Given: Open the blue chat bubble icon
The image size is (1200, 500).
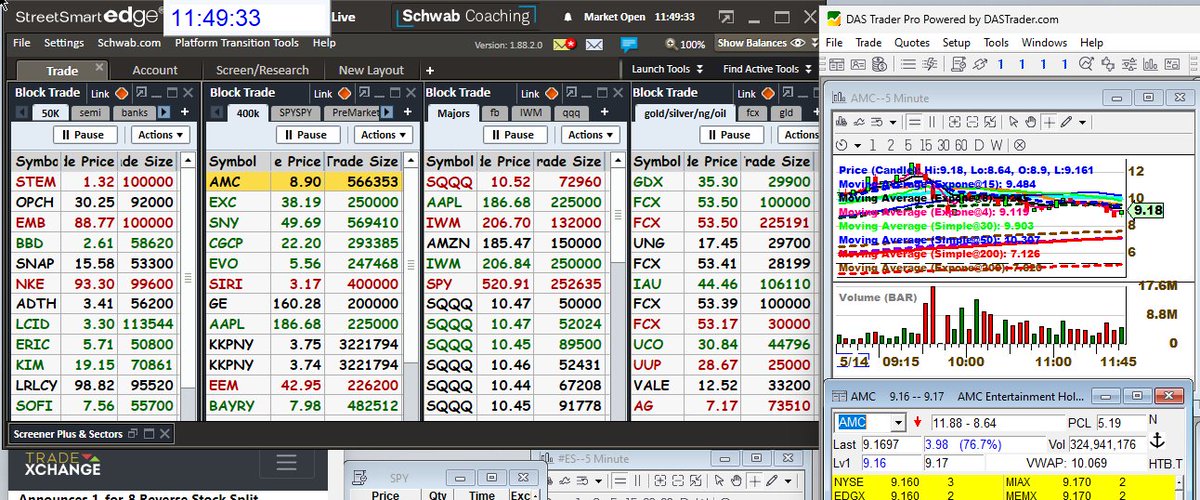Looking at the screenshot, I should (628, 44).
